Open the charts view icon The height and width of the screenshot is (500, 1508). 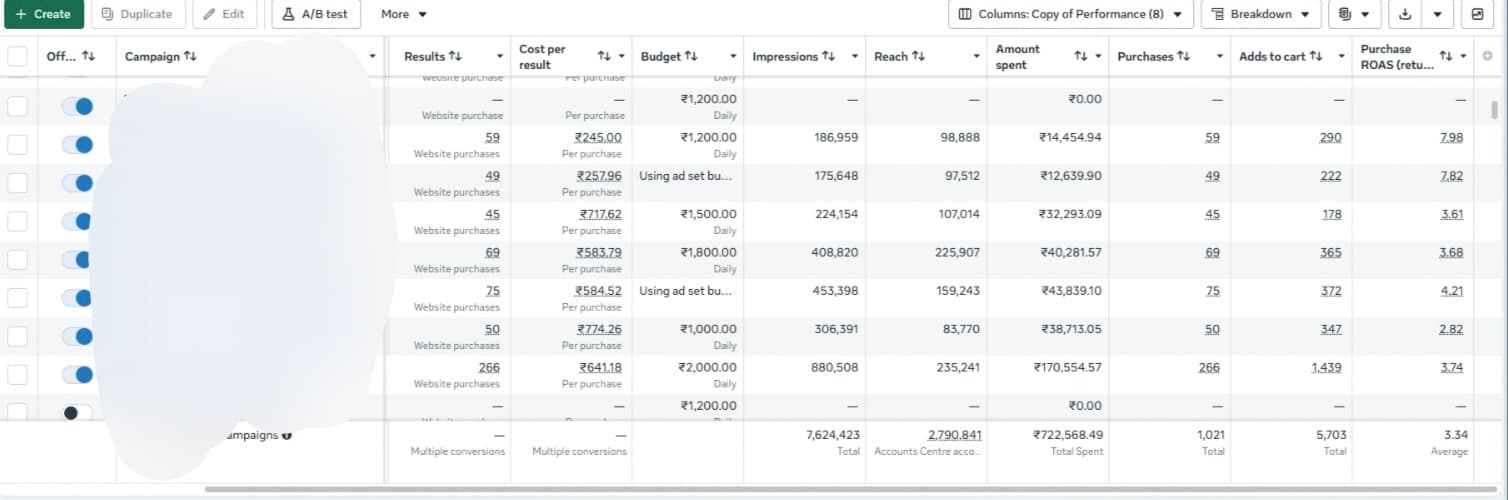coord(1477,14)
